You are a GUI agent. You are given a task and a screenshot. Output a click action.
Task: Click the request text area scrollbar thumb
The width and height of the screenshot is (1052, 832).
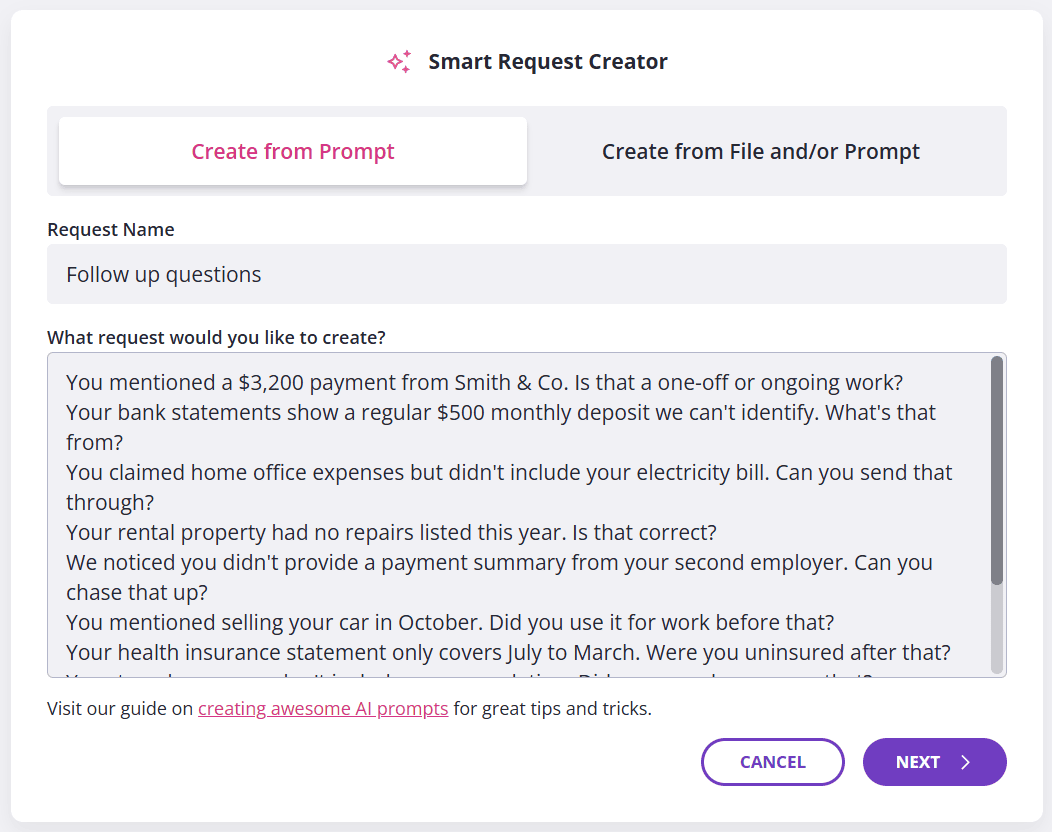pyautogui.click(x=996, y=470)
